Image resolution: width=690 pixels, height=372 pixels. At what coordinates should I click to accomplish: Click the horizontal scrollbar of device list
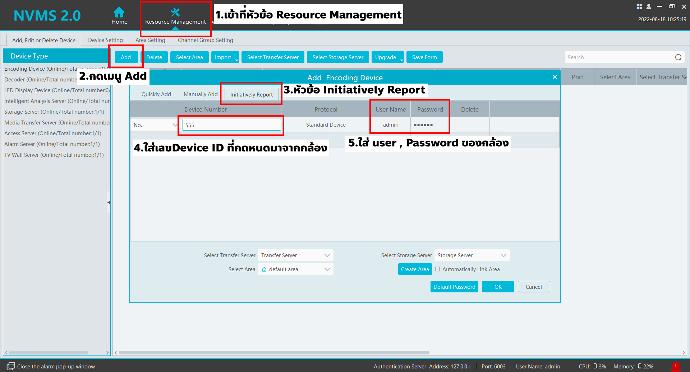(x=273, y=353)
